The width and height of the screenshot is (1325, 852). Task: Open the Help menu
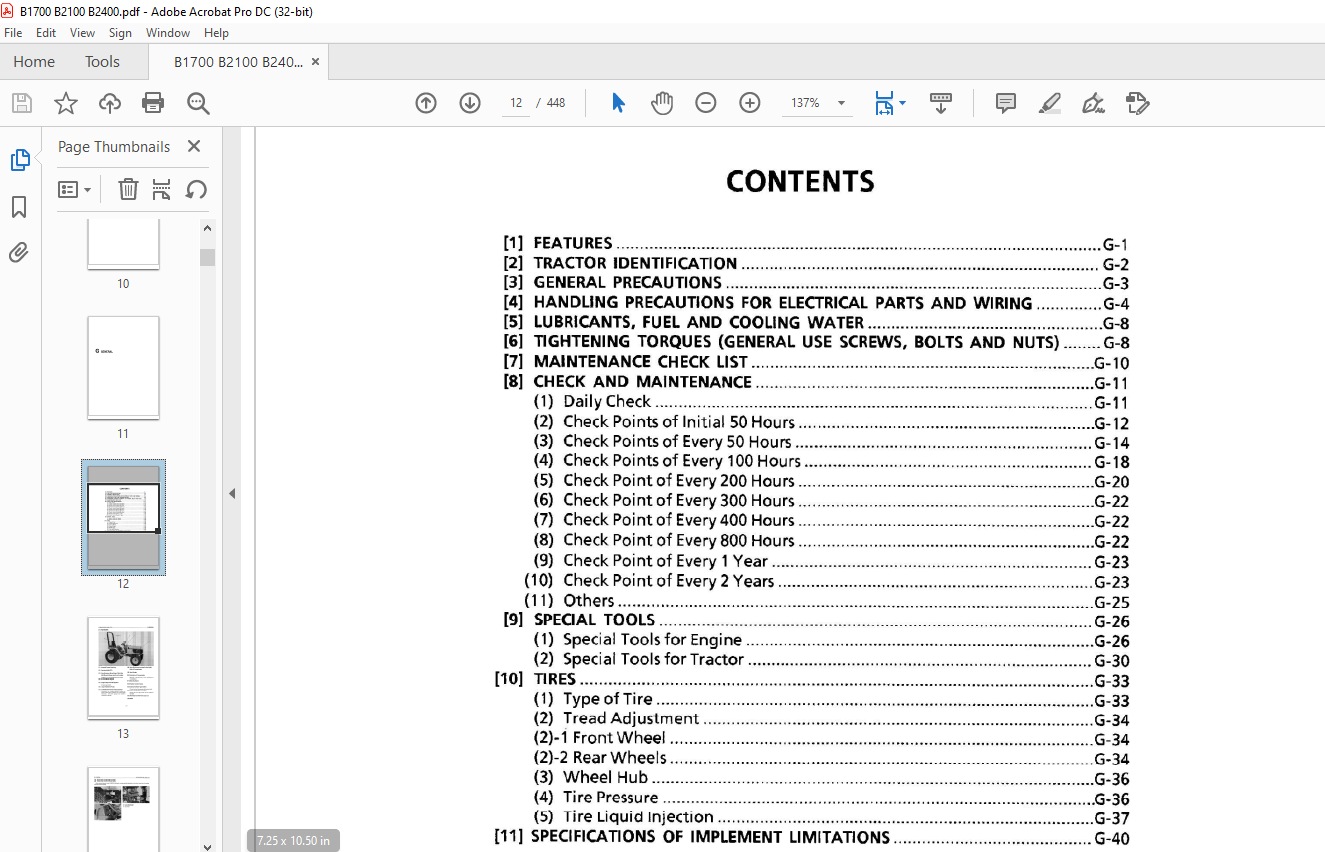point(216,33)
